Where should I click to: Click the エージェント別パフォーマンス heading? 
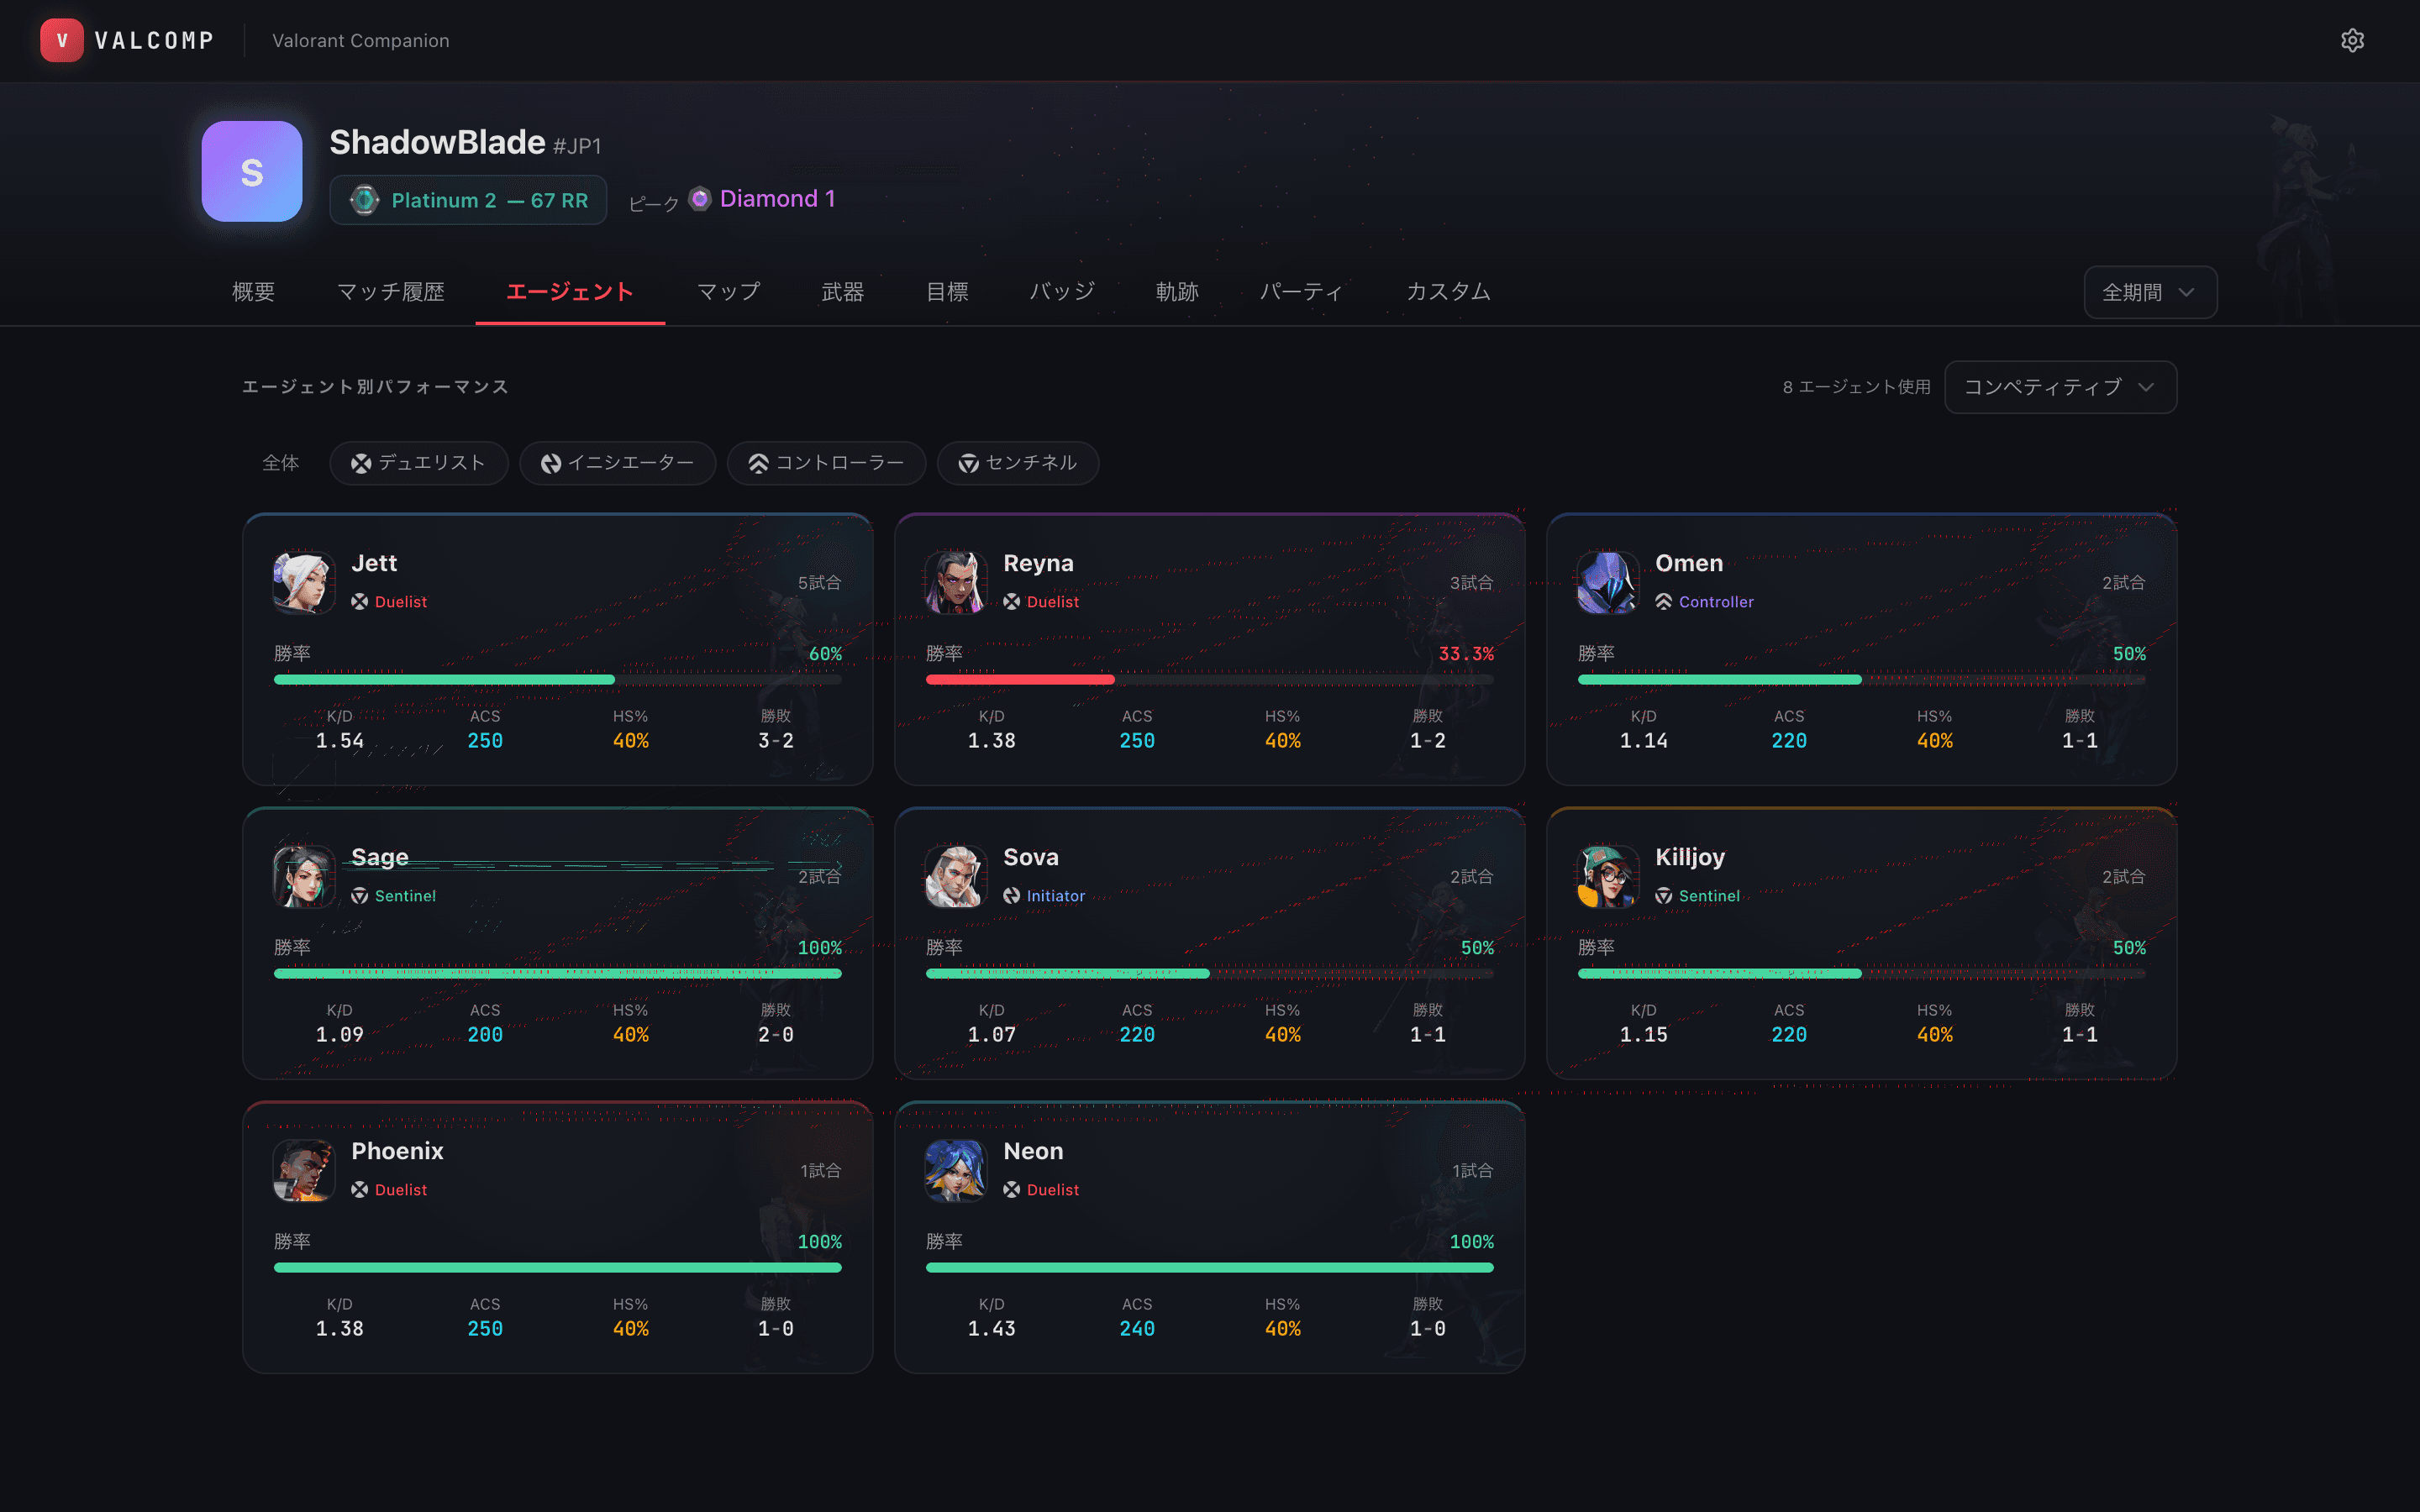click(x=376, y=387)
